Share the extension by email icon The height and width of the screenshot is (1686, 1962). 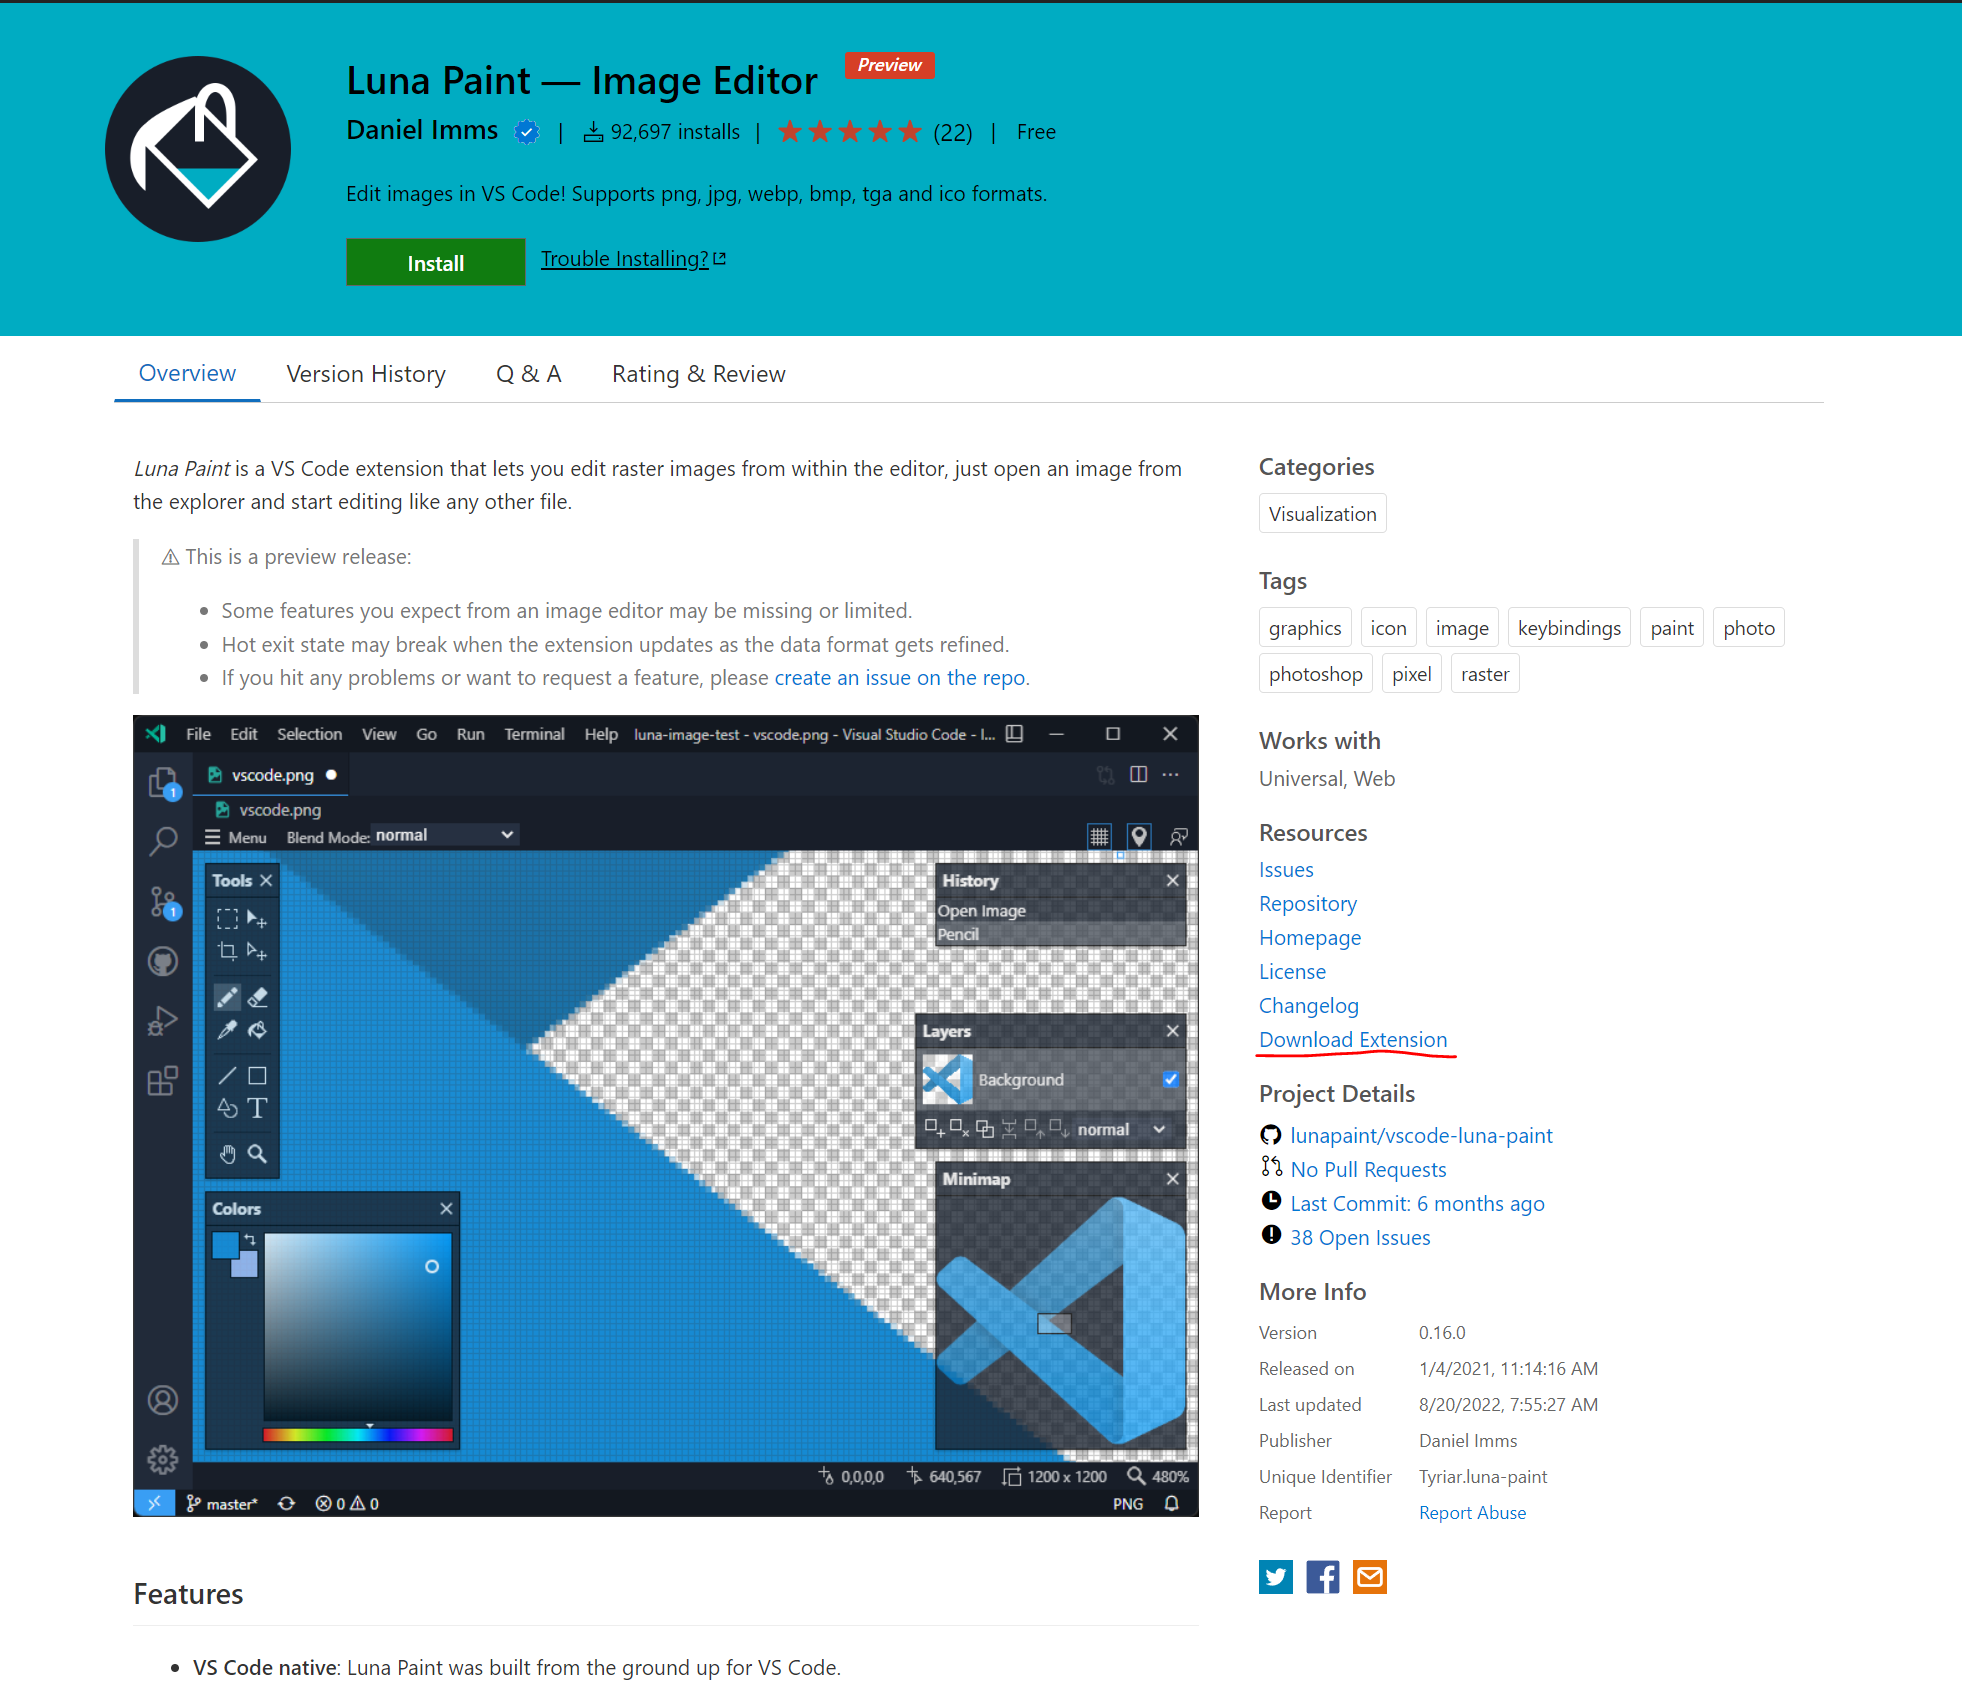click(x=1370, y=1577)
